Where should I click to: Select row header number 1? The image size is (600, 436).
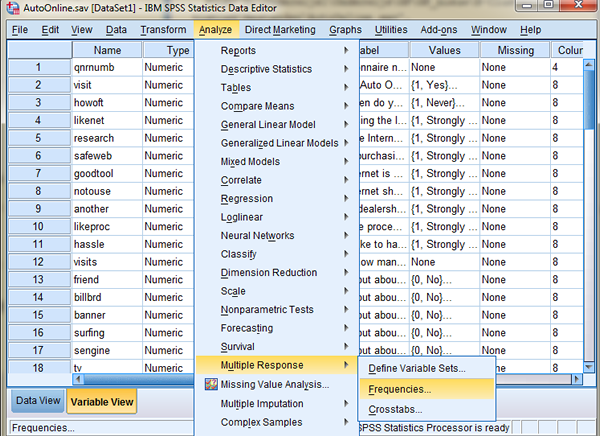pos(39,67)
